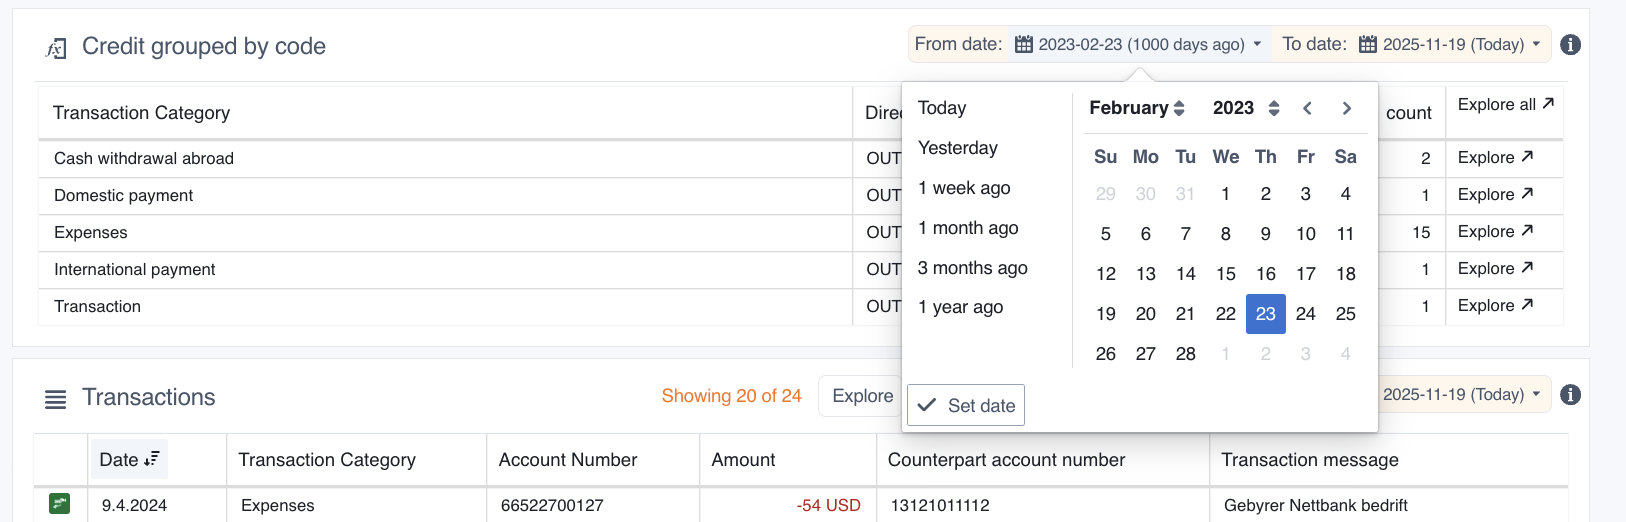The width and height of the screenshot is (1626, 522).
Task: Click the Explore all arrow link
Action: [x=1505, y=105]
